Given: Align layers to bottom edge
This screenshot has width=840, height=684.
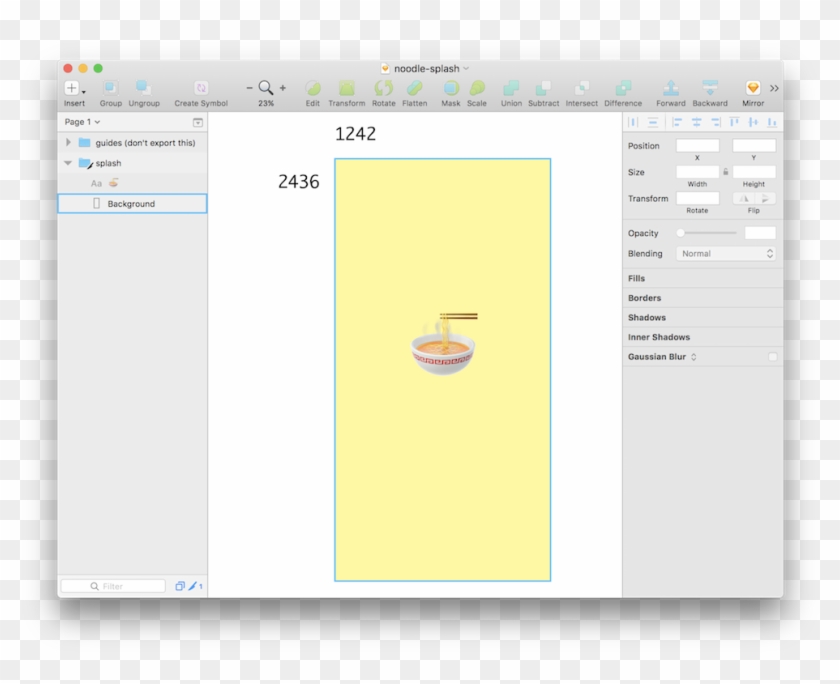Looking at the screenshot, I should 772,123.
